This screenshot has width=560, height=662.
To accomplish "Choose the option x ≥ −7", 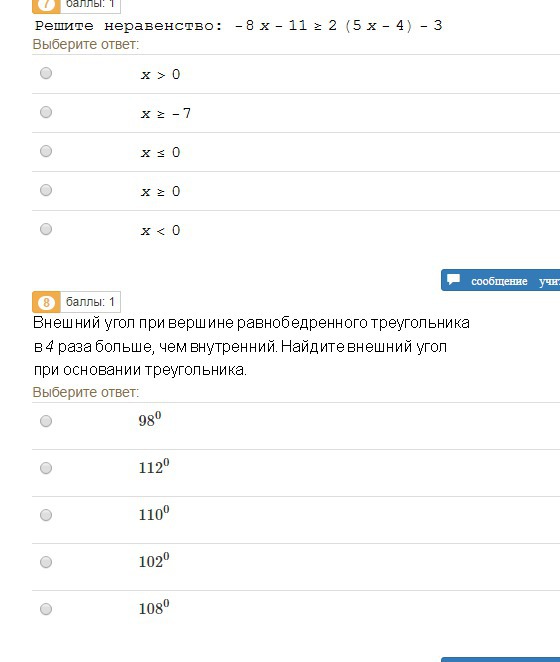I will coord(46,112).
